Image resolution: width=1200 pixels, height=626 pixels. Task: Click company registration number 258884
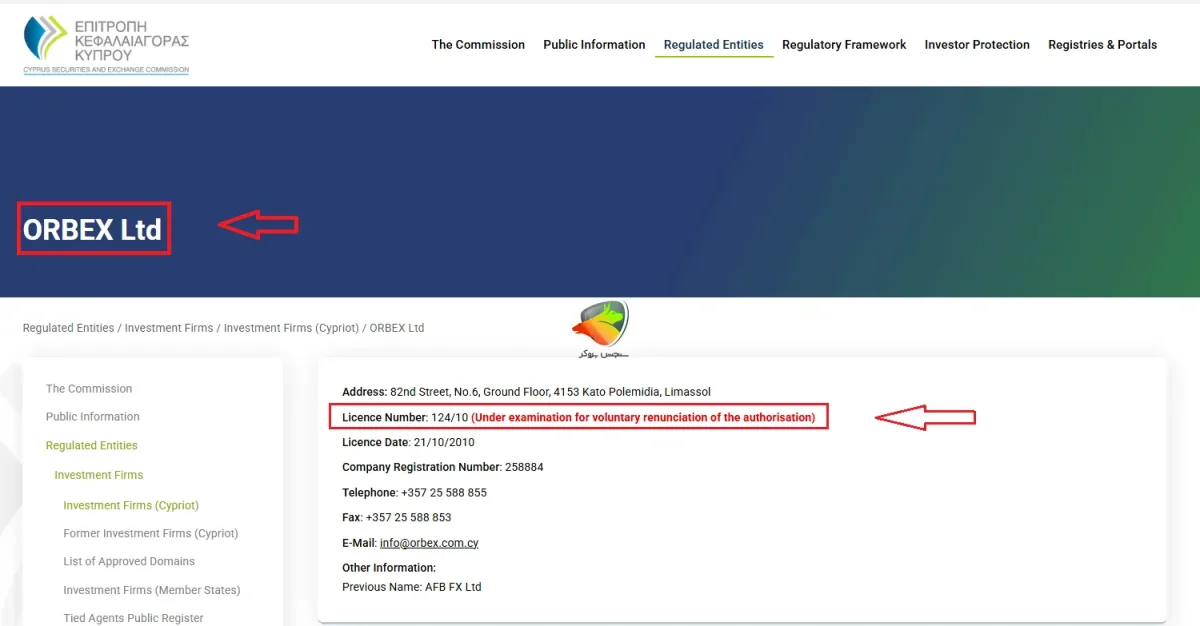524,467
